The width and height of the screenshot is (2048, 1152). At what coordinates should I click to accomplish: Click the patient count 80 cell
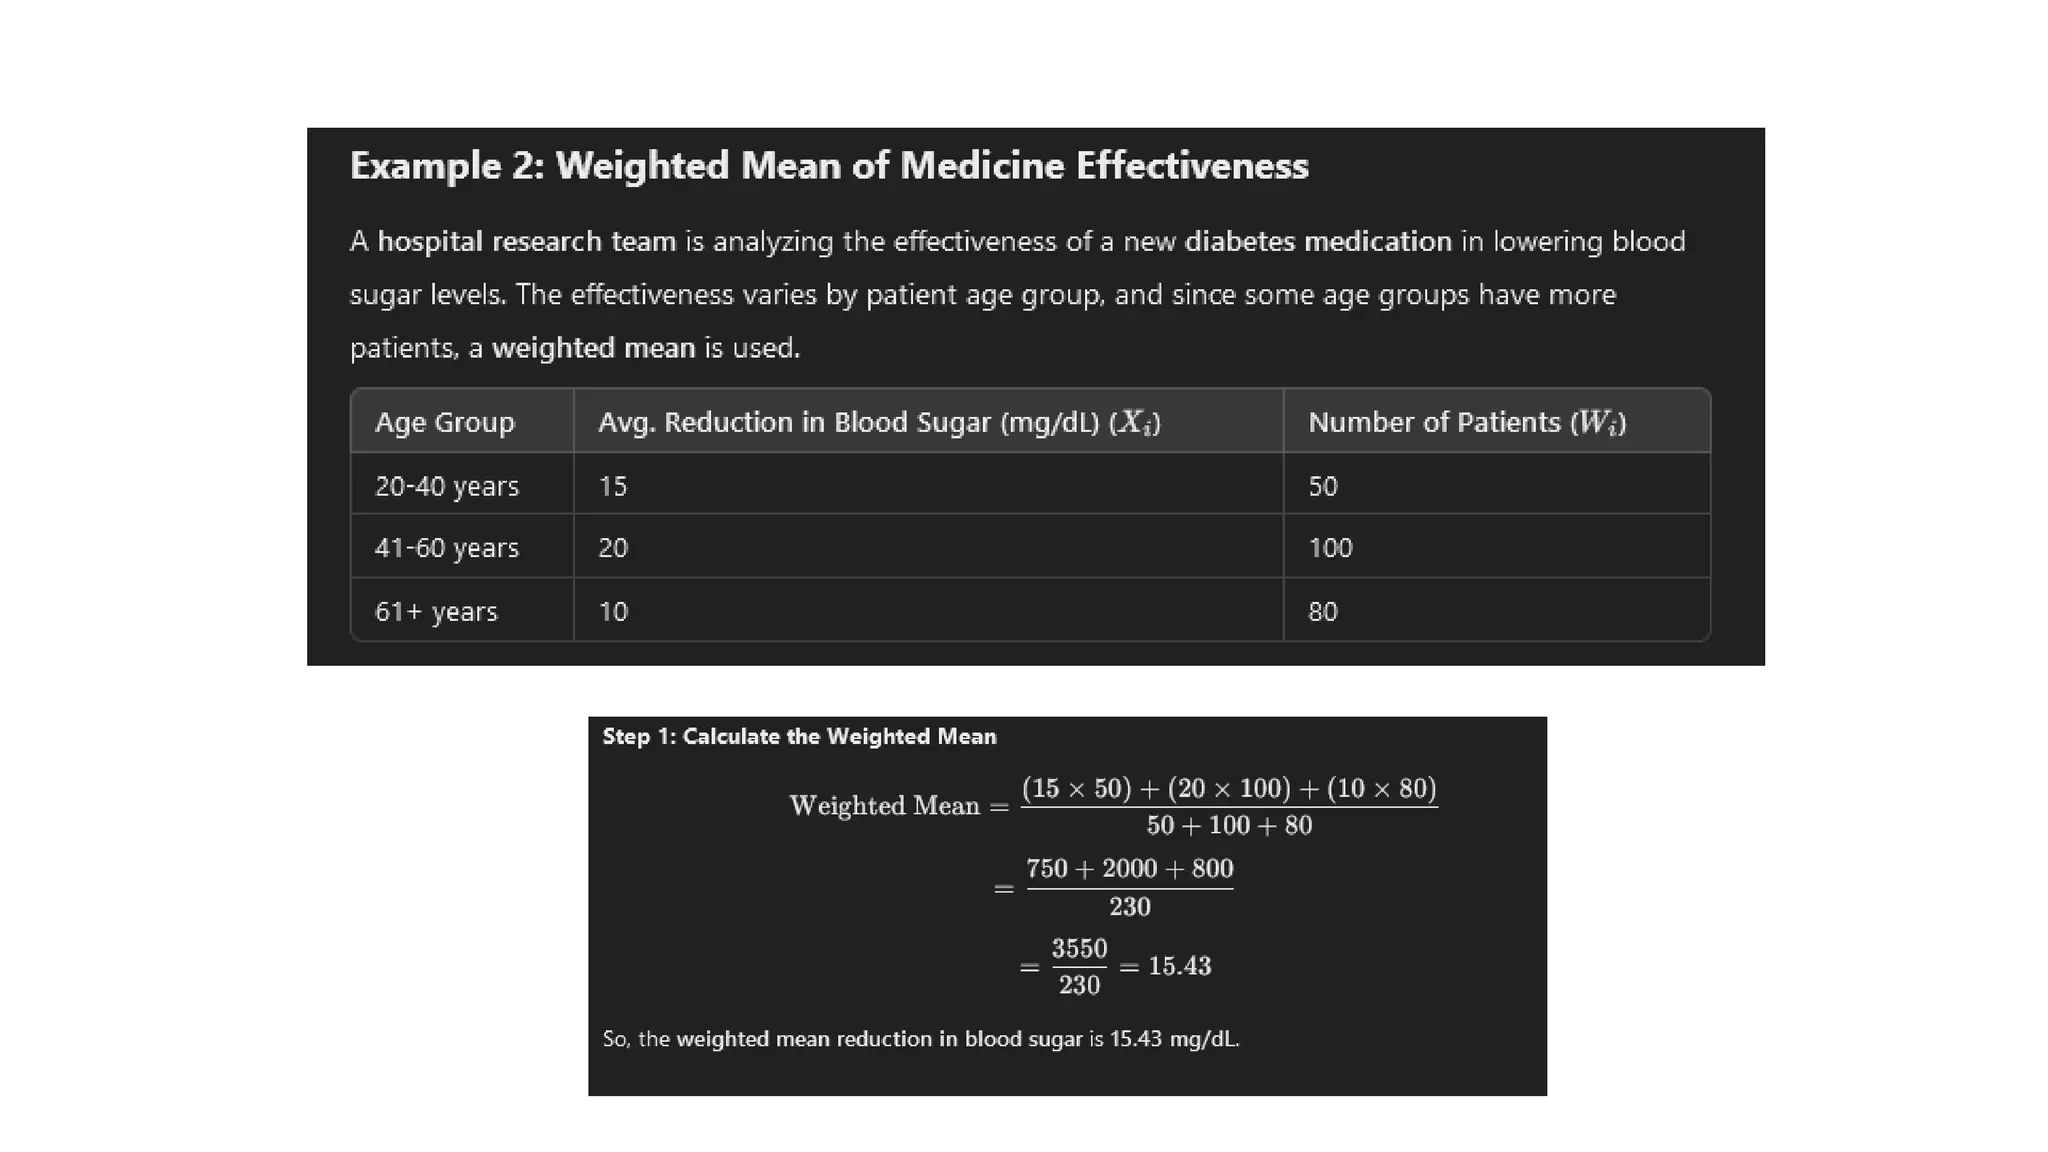pos(1322,612)
